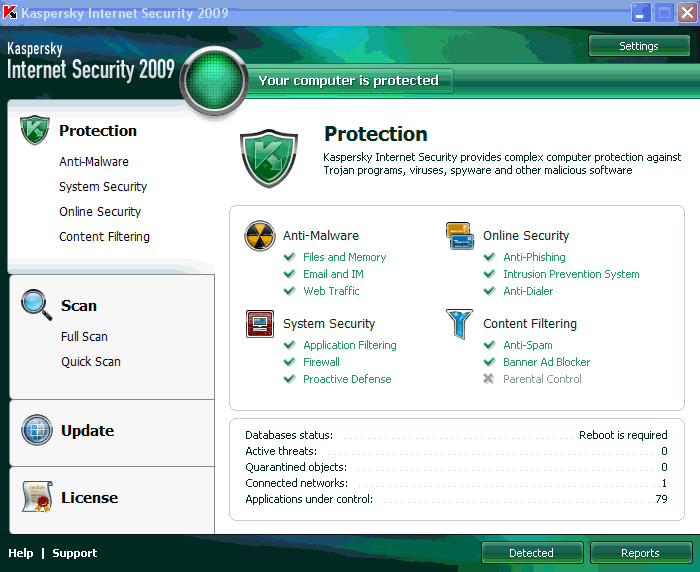Click the 'Connected networks:' row
Screen dimensions: 700x572
coord(456,483)
